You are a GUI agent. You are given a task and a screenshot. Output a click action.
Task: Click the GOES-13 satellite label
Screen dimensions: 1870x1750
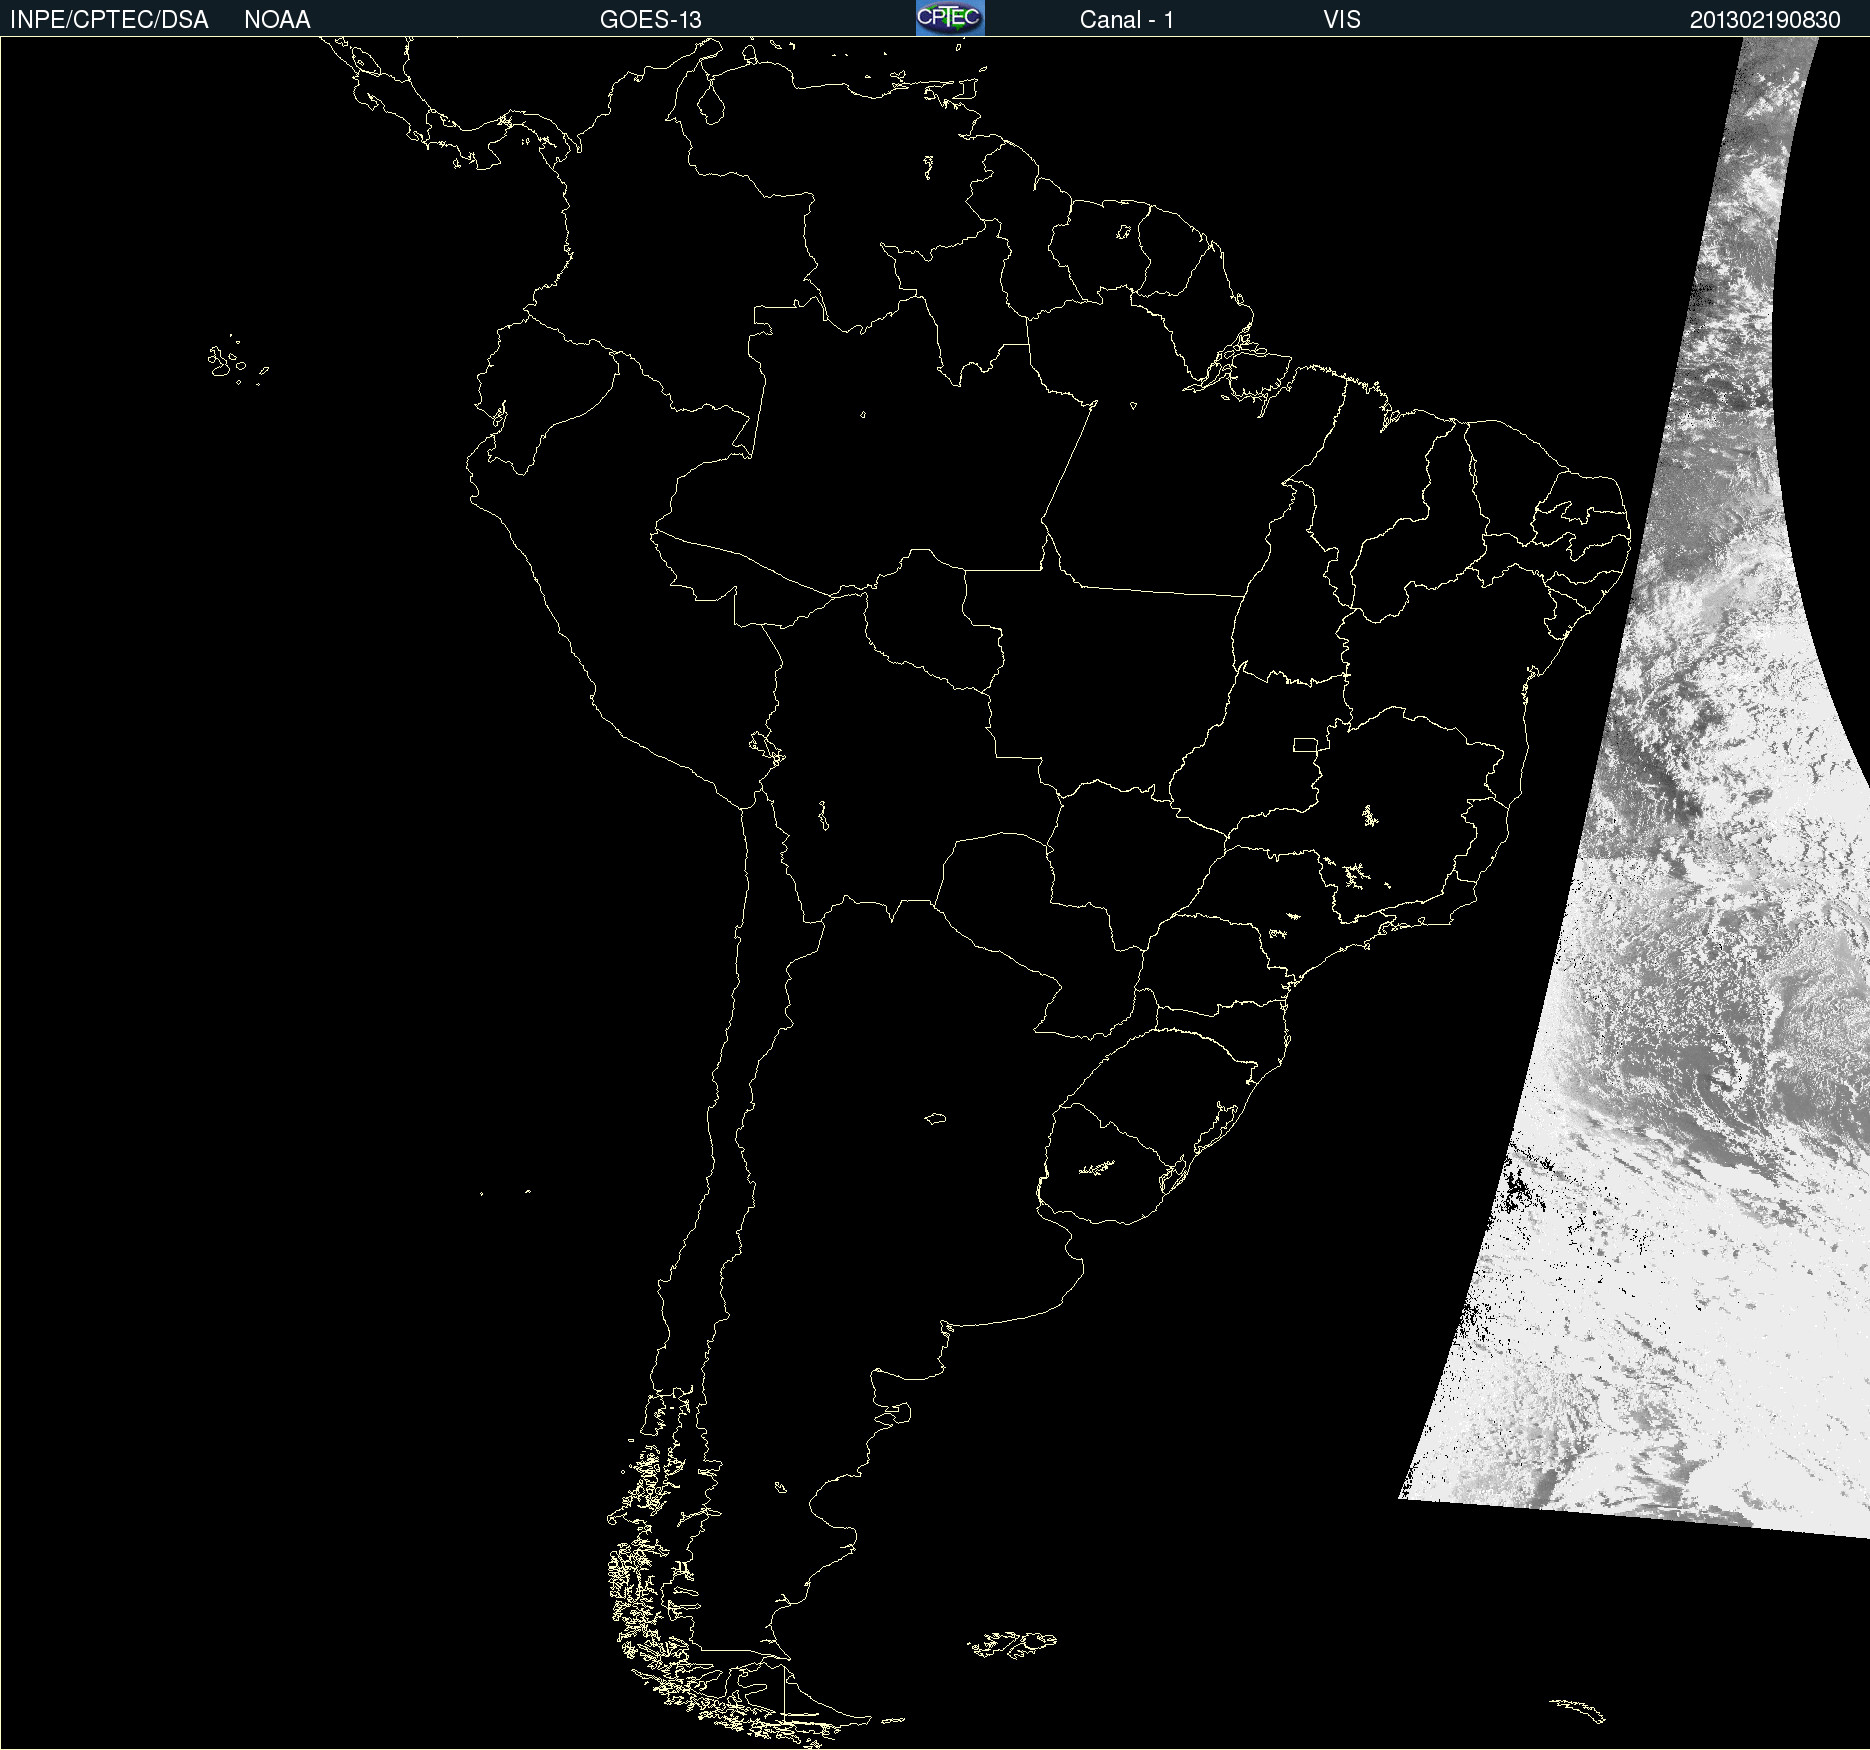[651, 20]
